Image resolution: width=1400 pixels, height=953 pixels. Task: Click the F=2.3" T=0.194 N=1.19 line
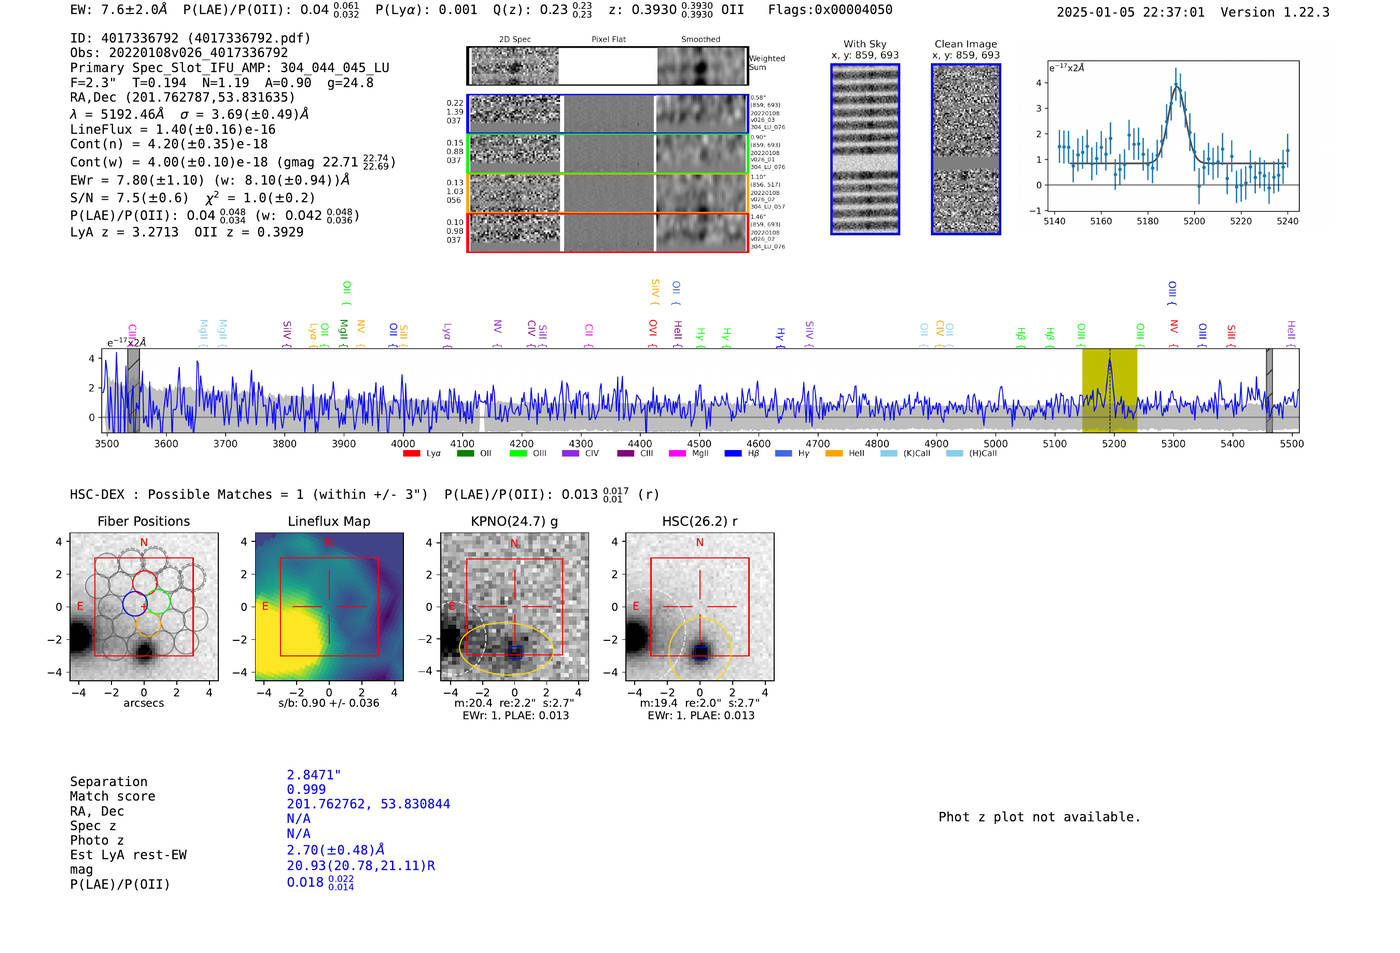pos(222,83)
